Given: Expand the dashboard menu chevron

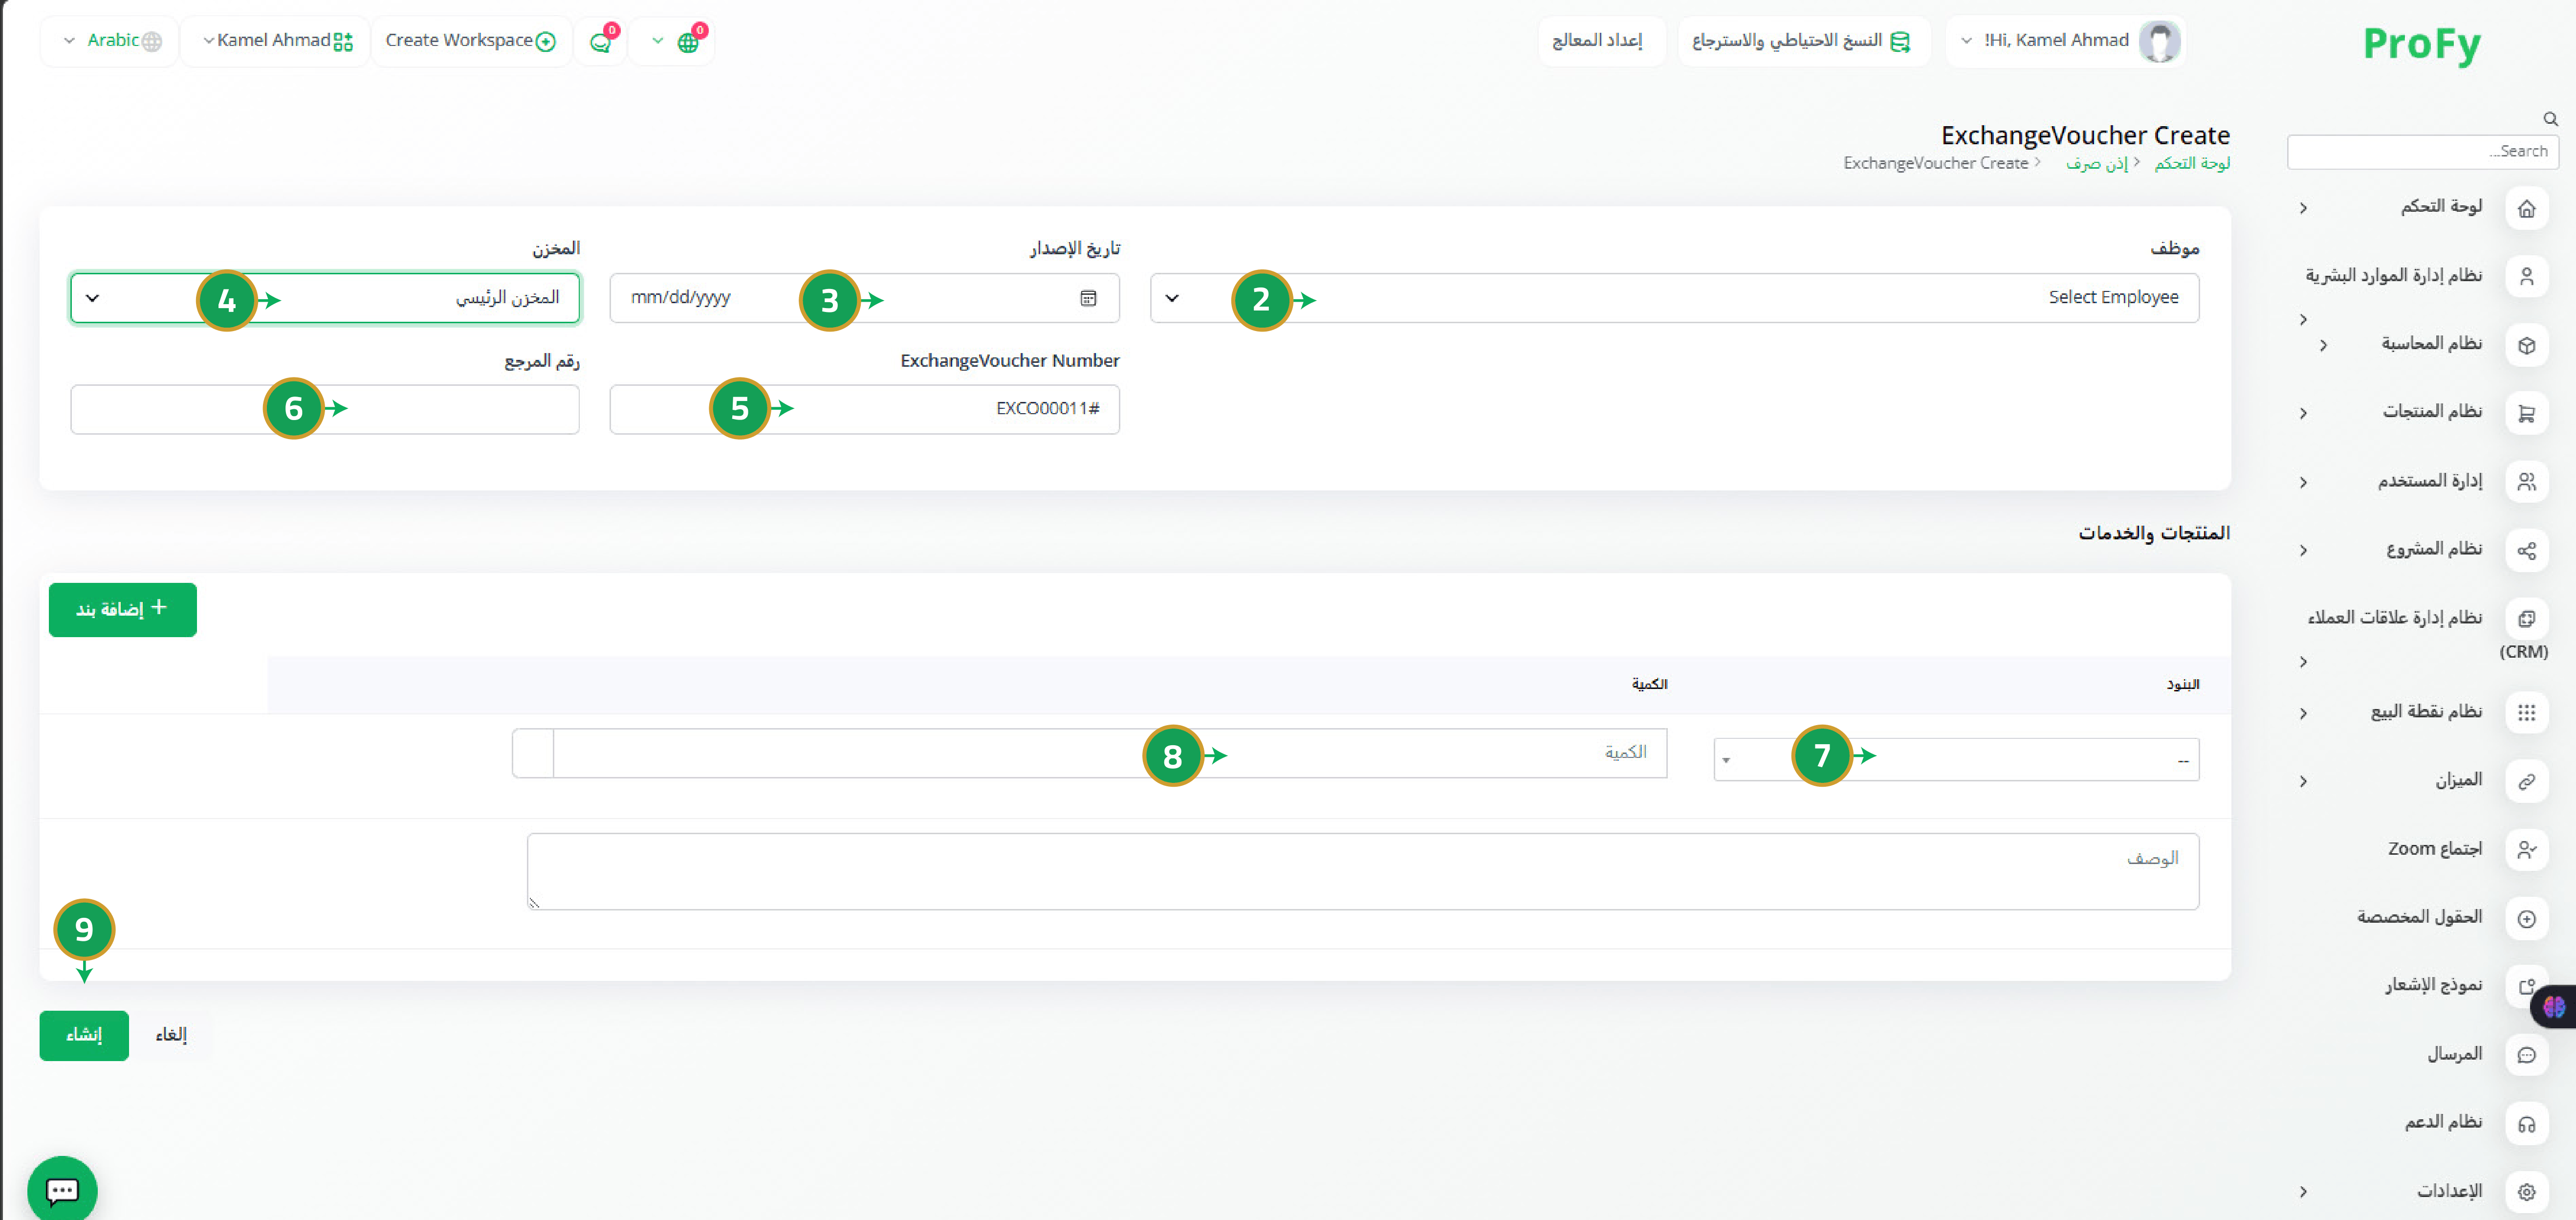Looking at the screenshot, I should click(2303, 208).
